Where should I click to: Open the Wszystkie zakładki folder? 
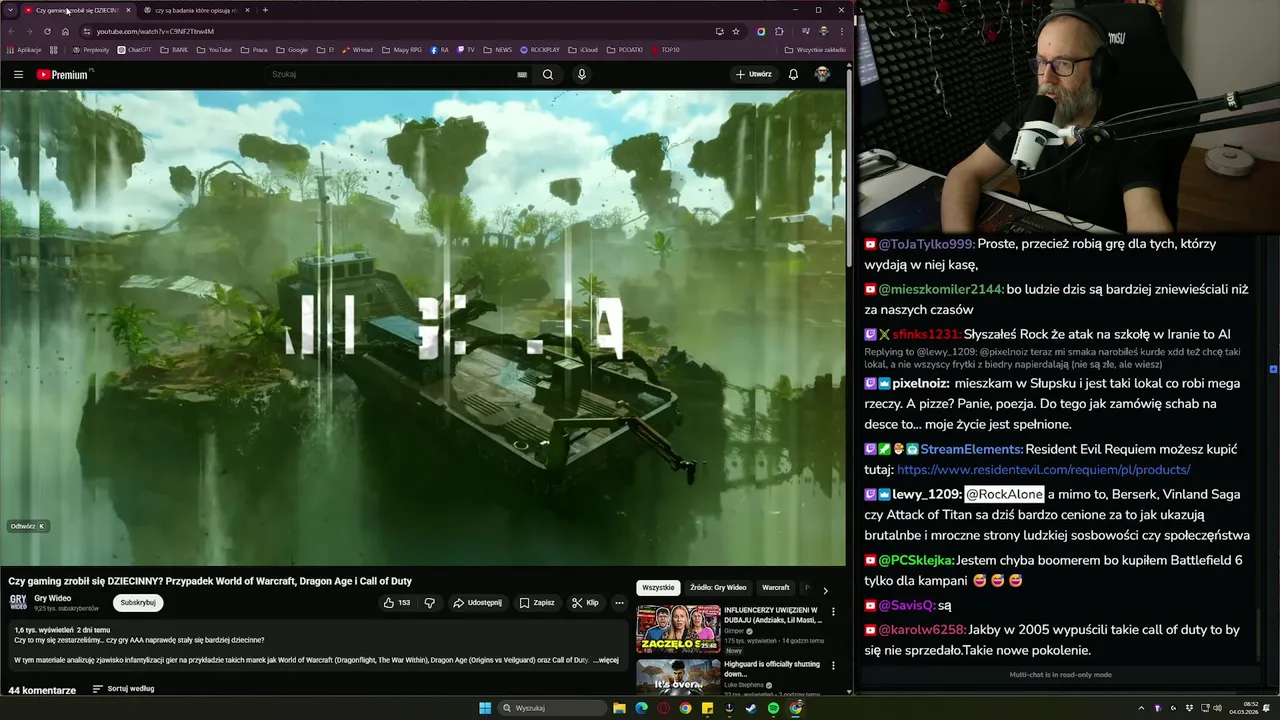tap(815, 49)
